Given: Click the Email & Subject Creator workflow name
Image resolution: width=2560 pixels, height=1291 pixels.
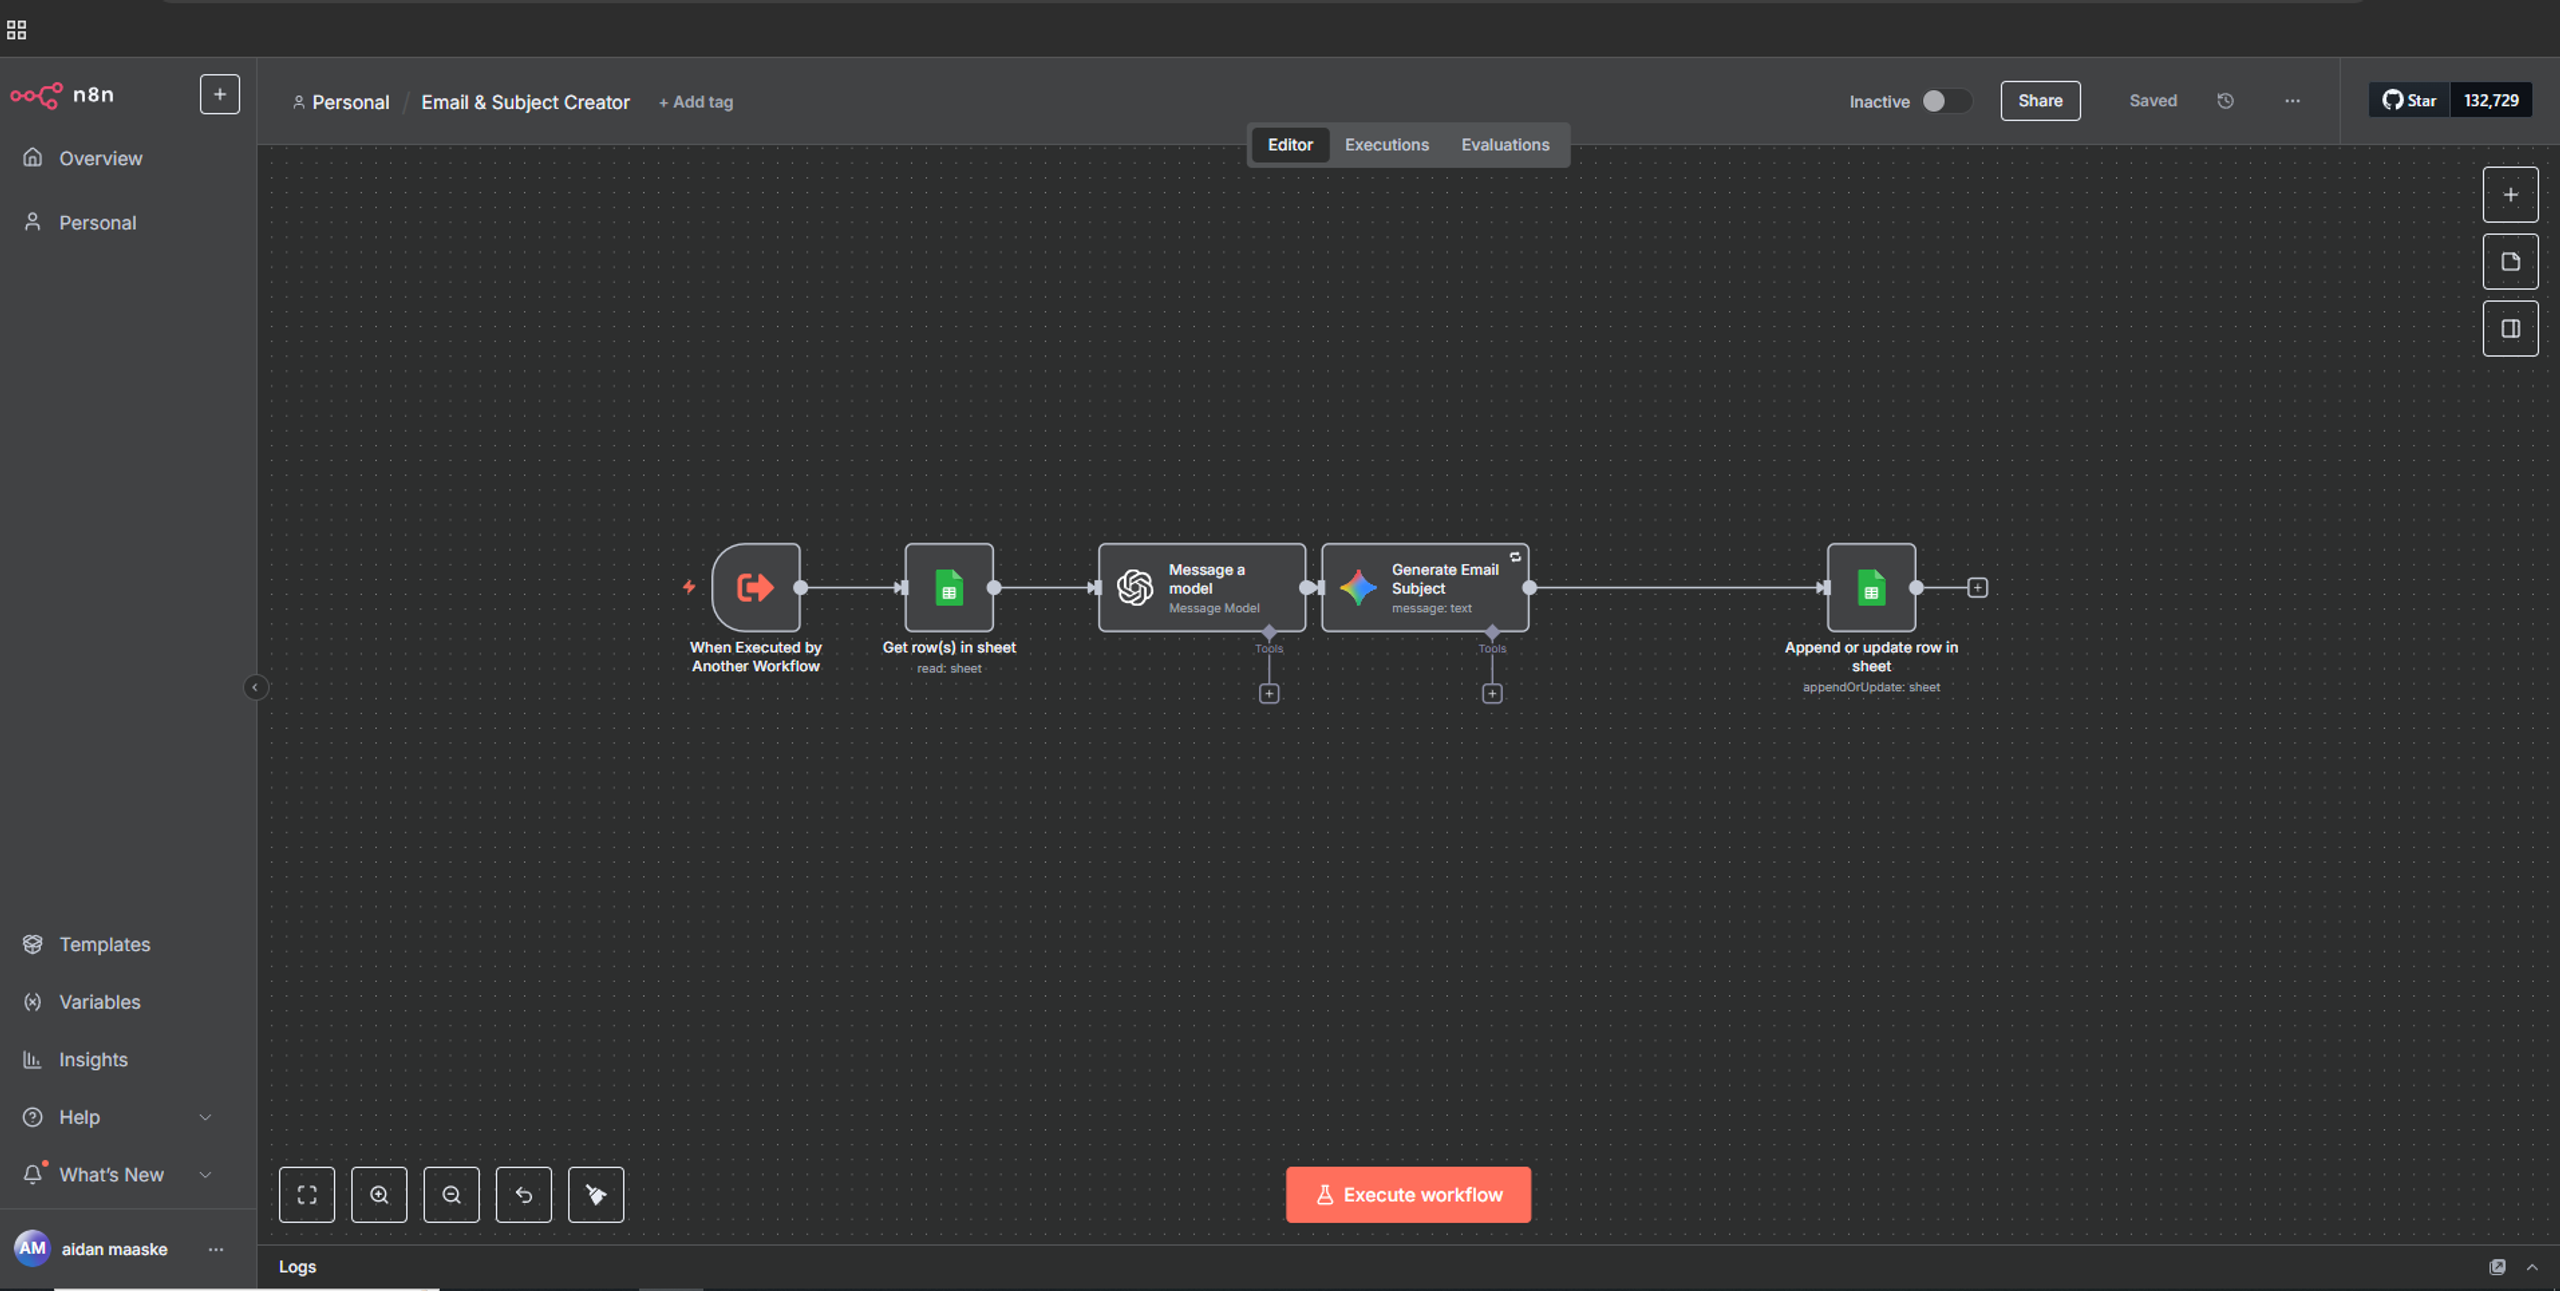Looking at the screenshot, I should (525, 102).
